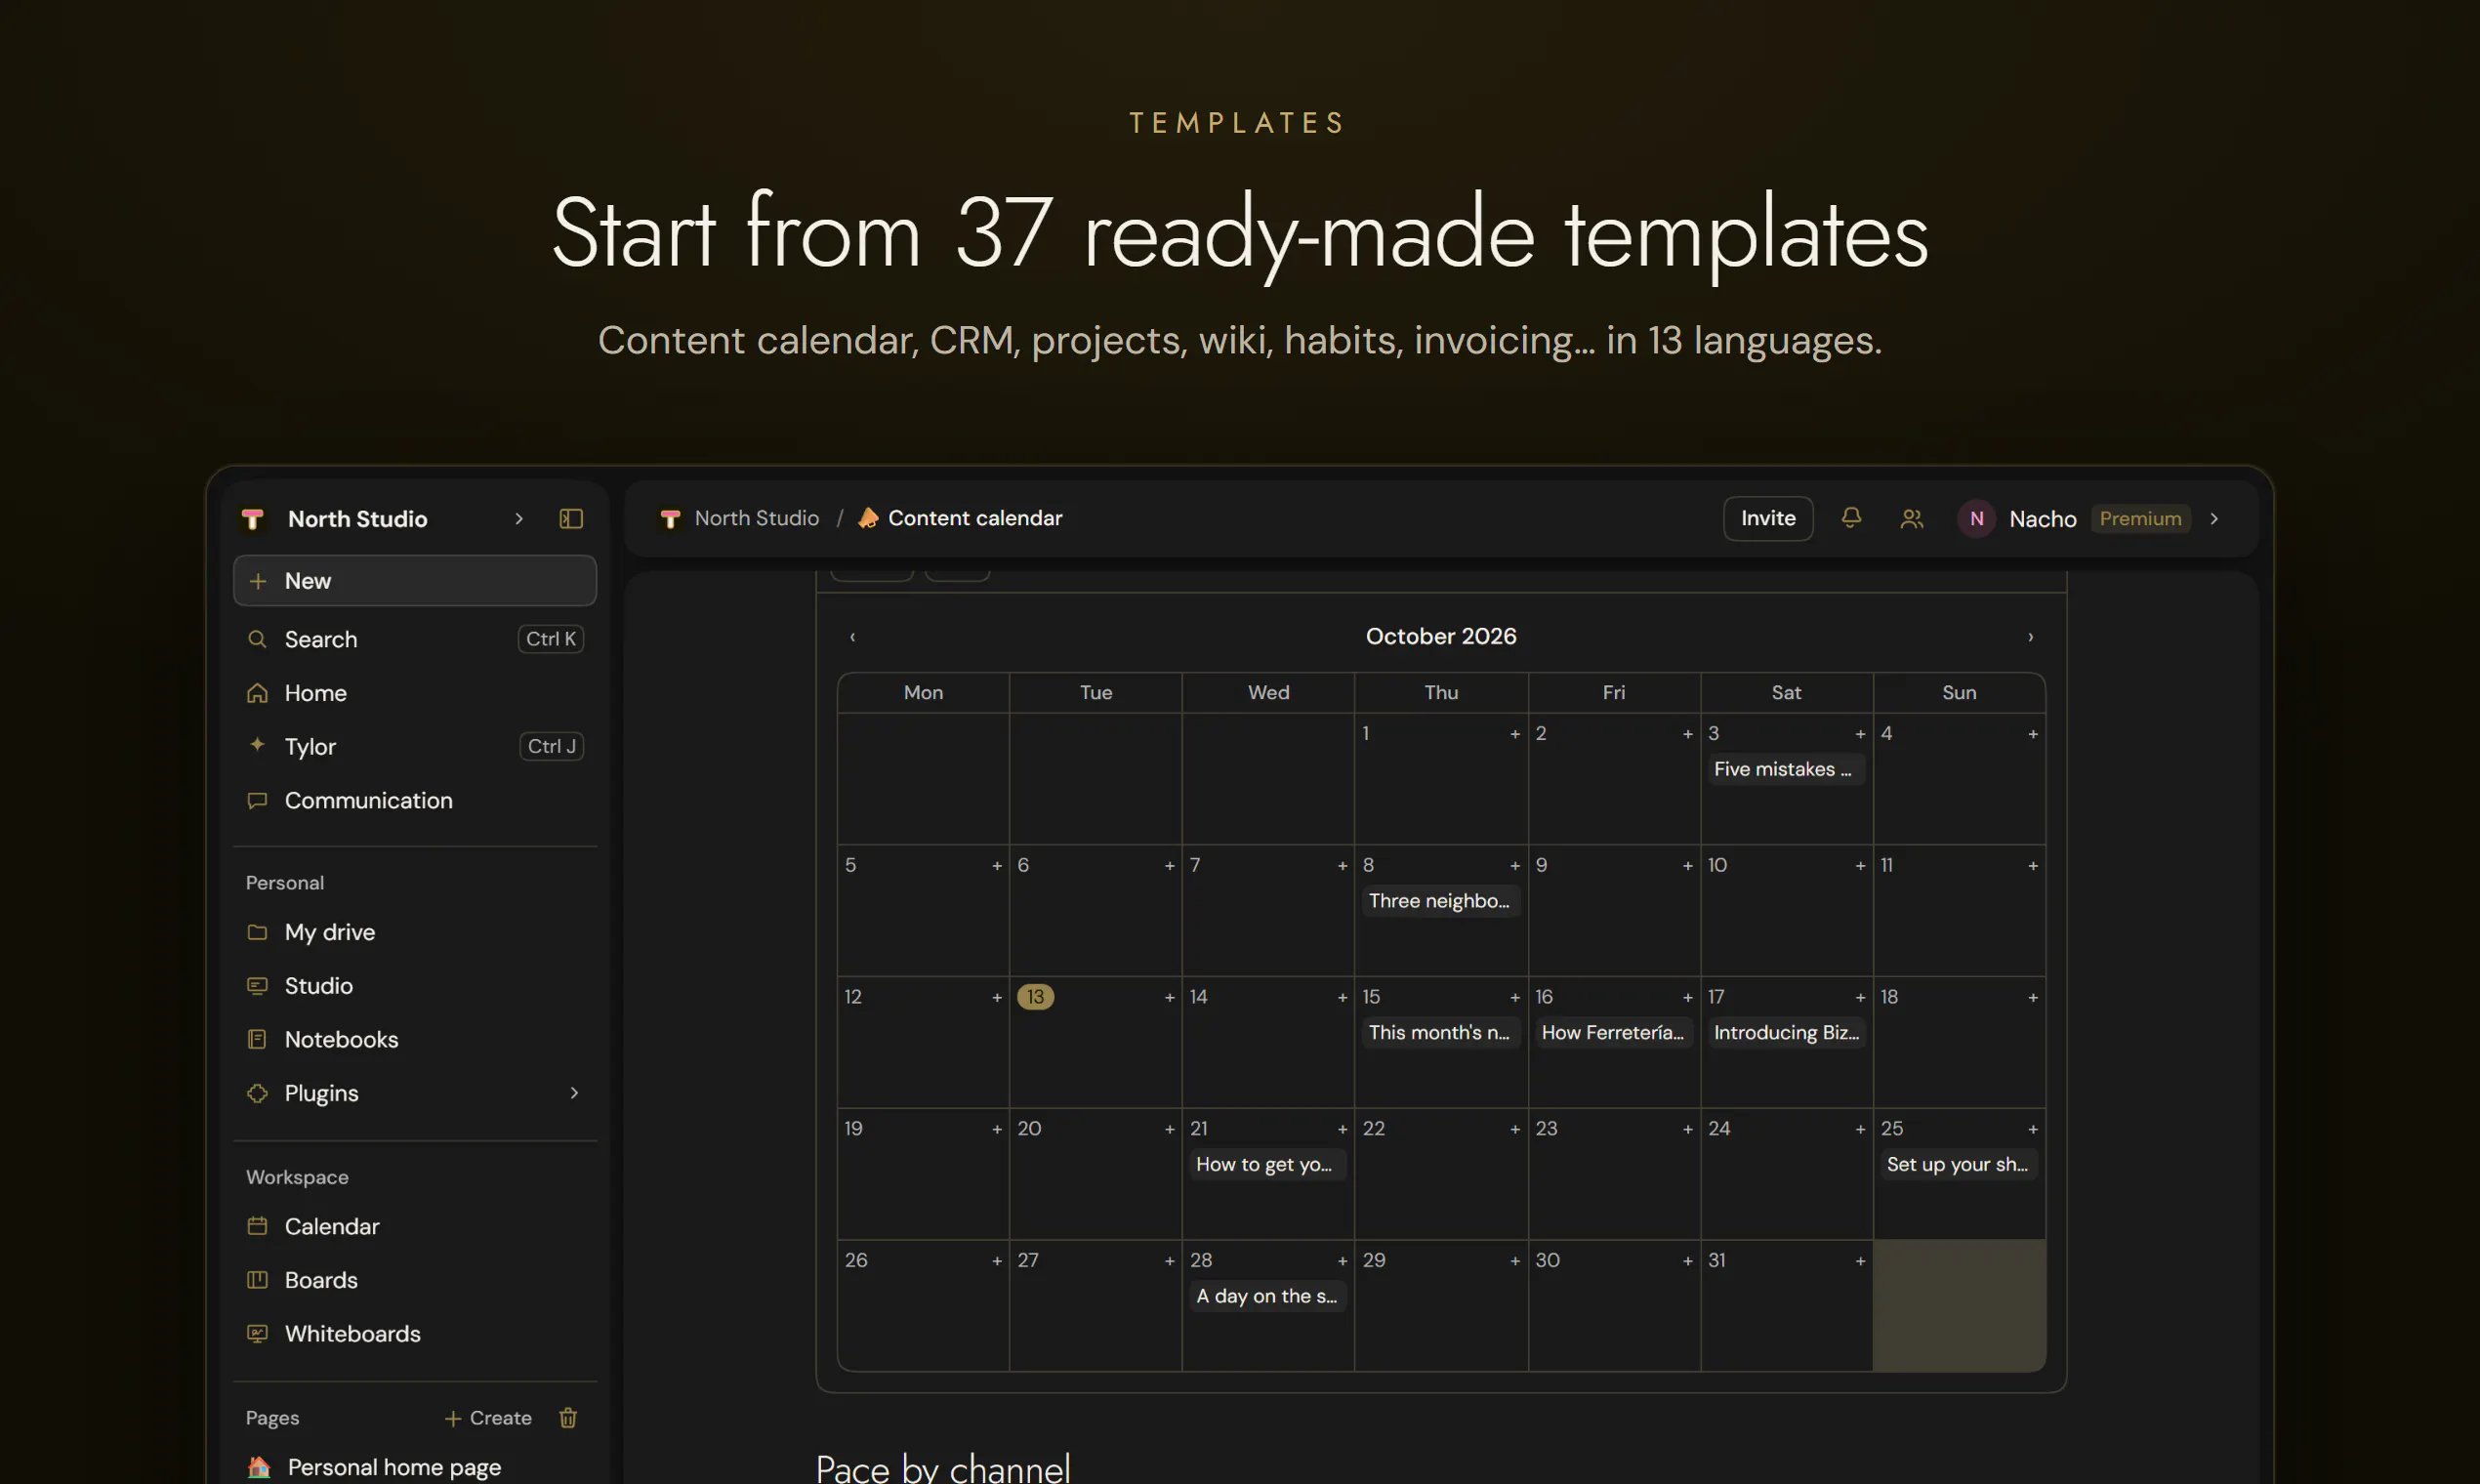Go to next month arrow
The height and width of the screenshot is (1484, 2480).
coord(2030,637)
